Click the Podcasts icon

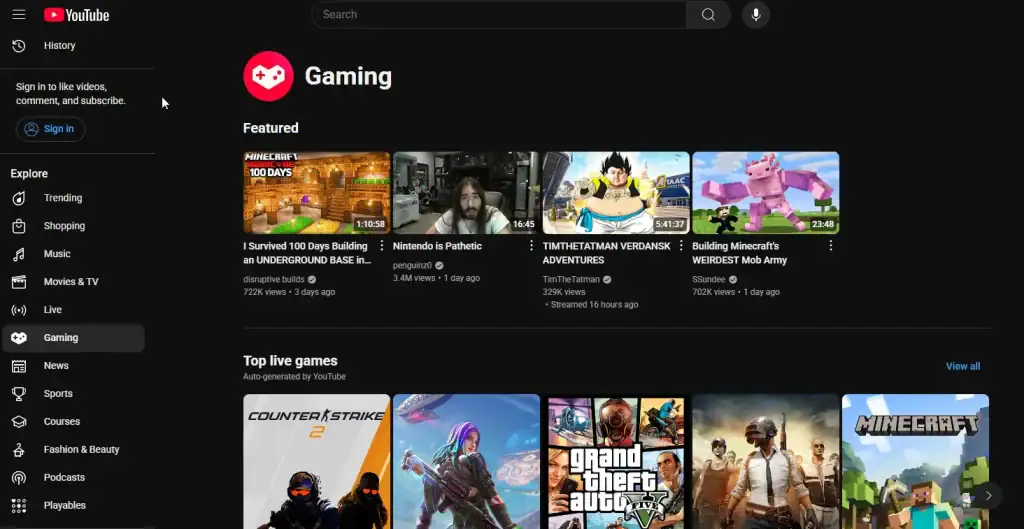coord(19,477)
